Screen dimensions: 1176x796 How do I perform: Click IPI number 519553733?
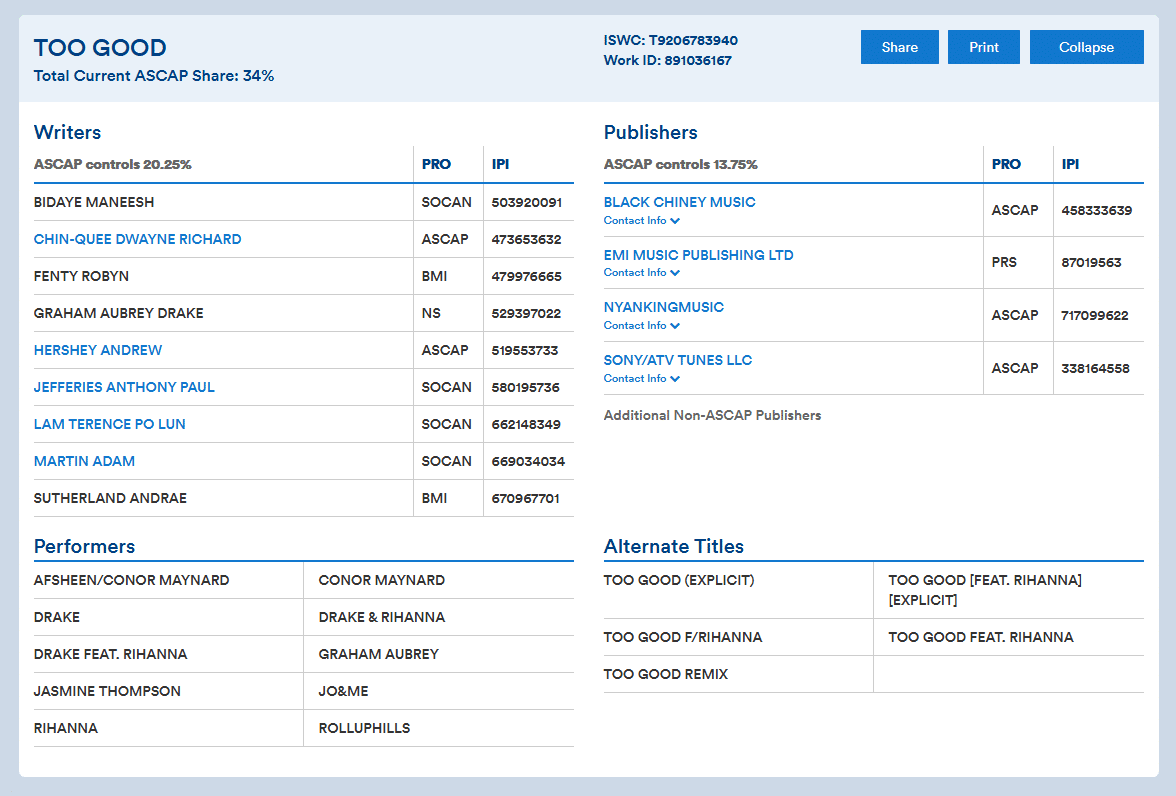tap(525, 350)
